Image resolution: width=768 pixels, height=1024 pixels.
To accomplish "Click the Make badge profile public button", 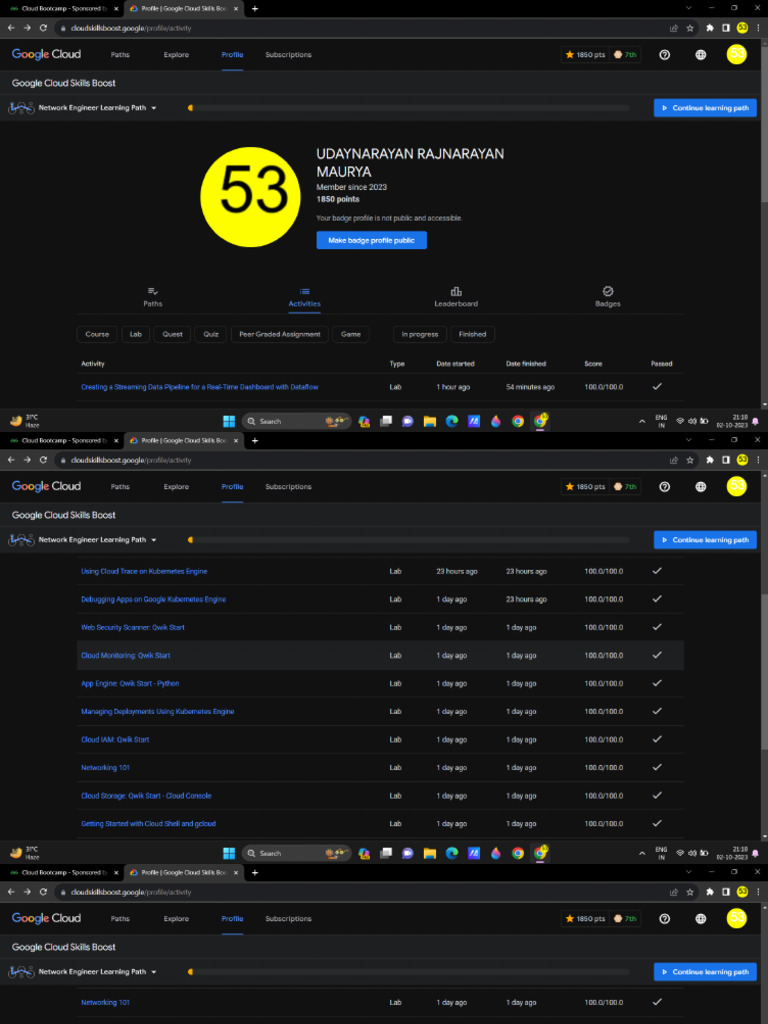I will 371,240.
